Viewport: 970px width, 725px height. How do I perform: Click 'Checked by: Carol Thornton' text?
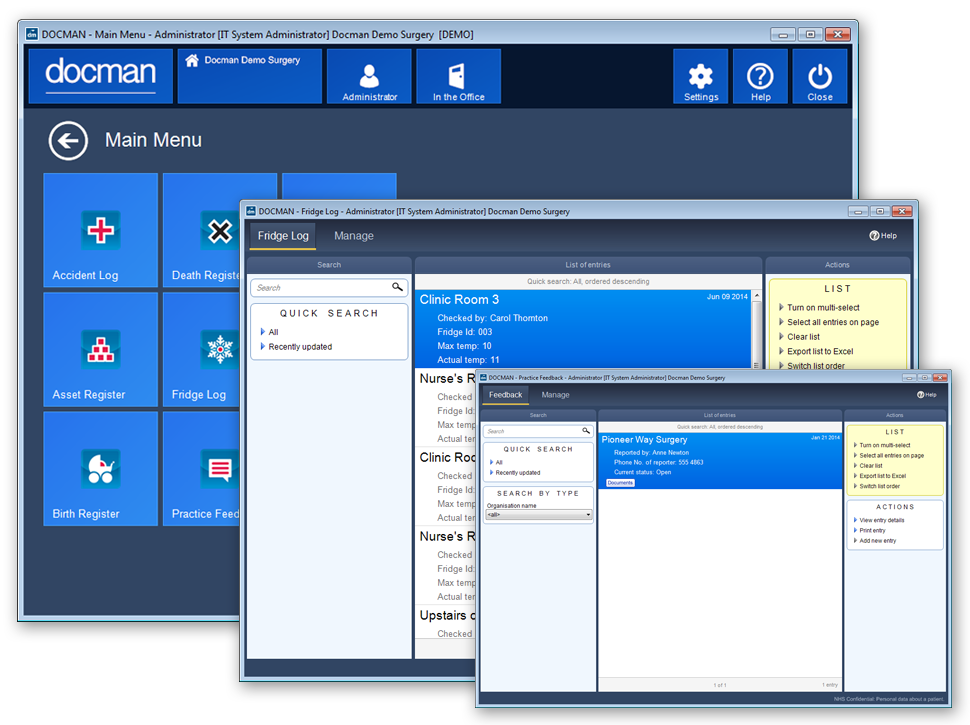pos(492,318)
